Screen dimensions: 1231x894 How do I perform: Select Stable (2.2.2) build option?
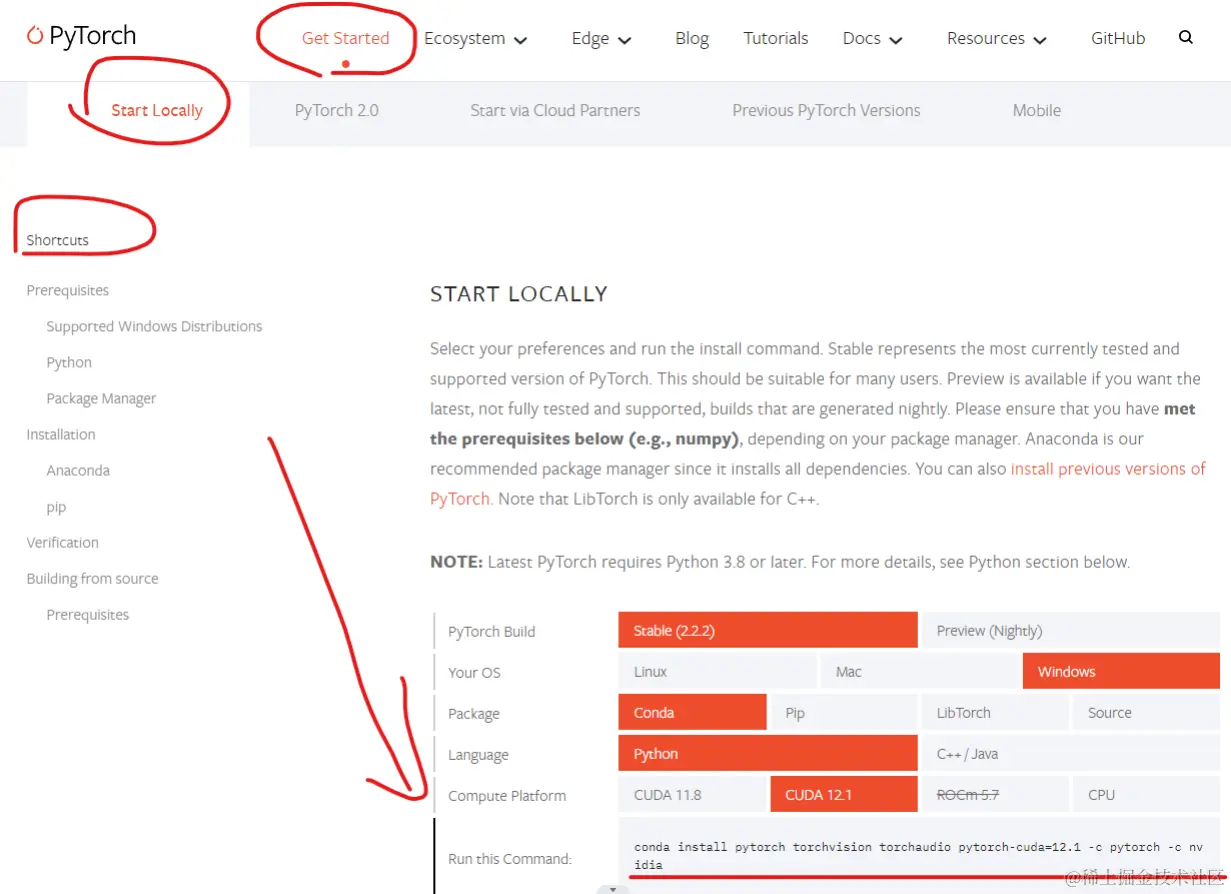click(x=768, y=630)
